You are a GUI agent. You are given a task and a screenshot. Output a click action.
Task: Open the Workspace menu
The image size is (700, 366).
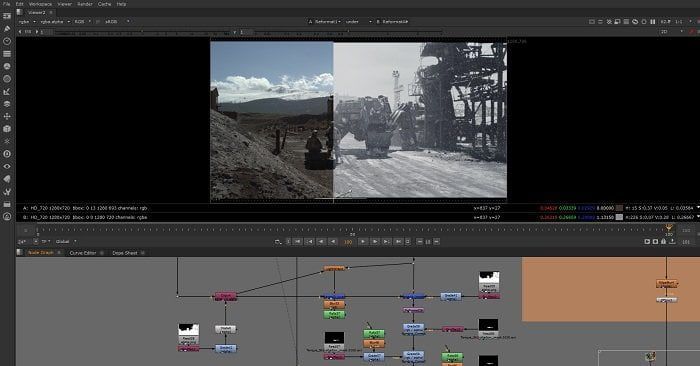click(41, 4)
